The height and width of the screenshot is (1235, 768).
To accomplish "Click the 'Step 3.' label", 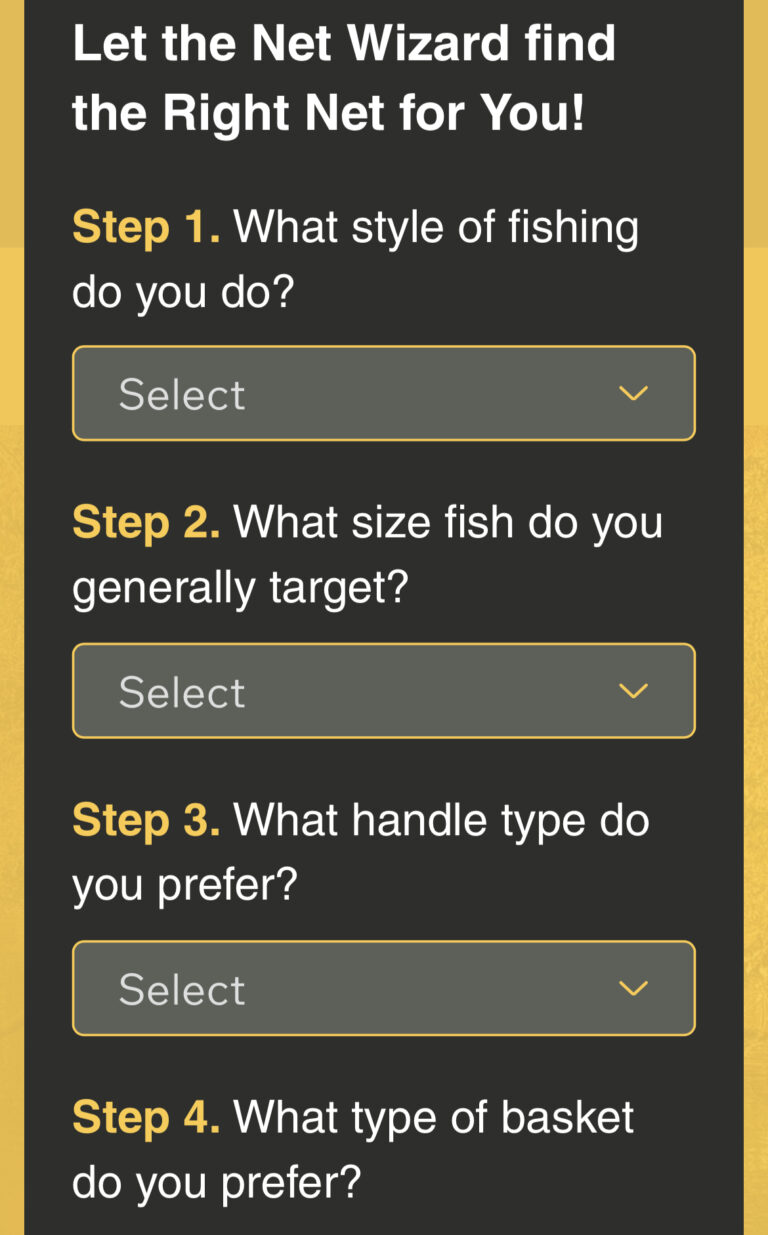I will pos(146,821).
